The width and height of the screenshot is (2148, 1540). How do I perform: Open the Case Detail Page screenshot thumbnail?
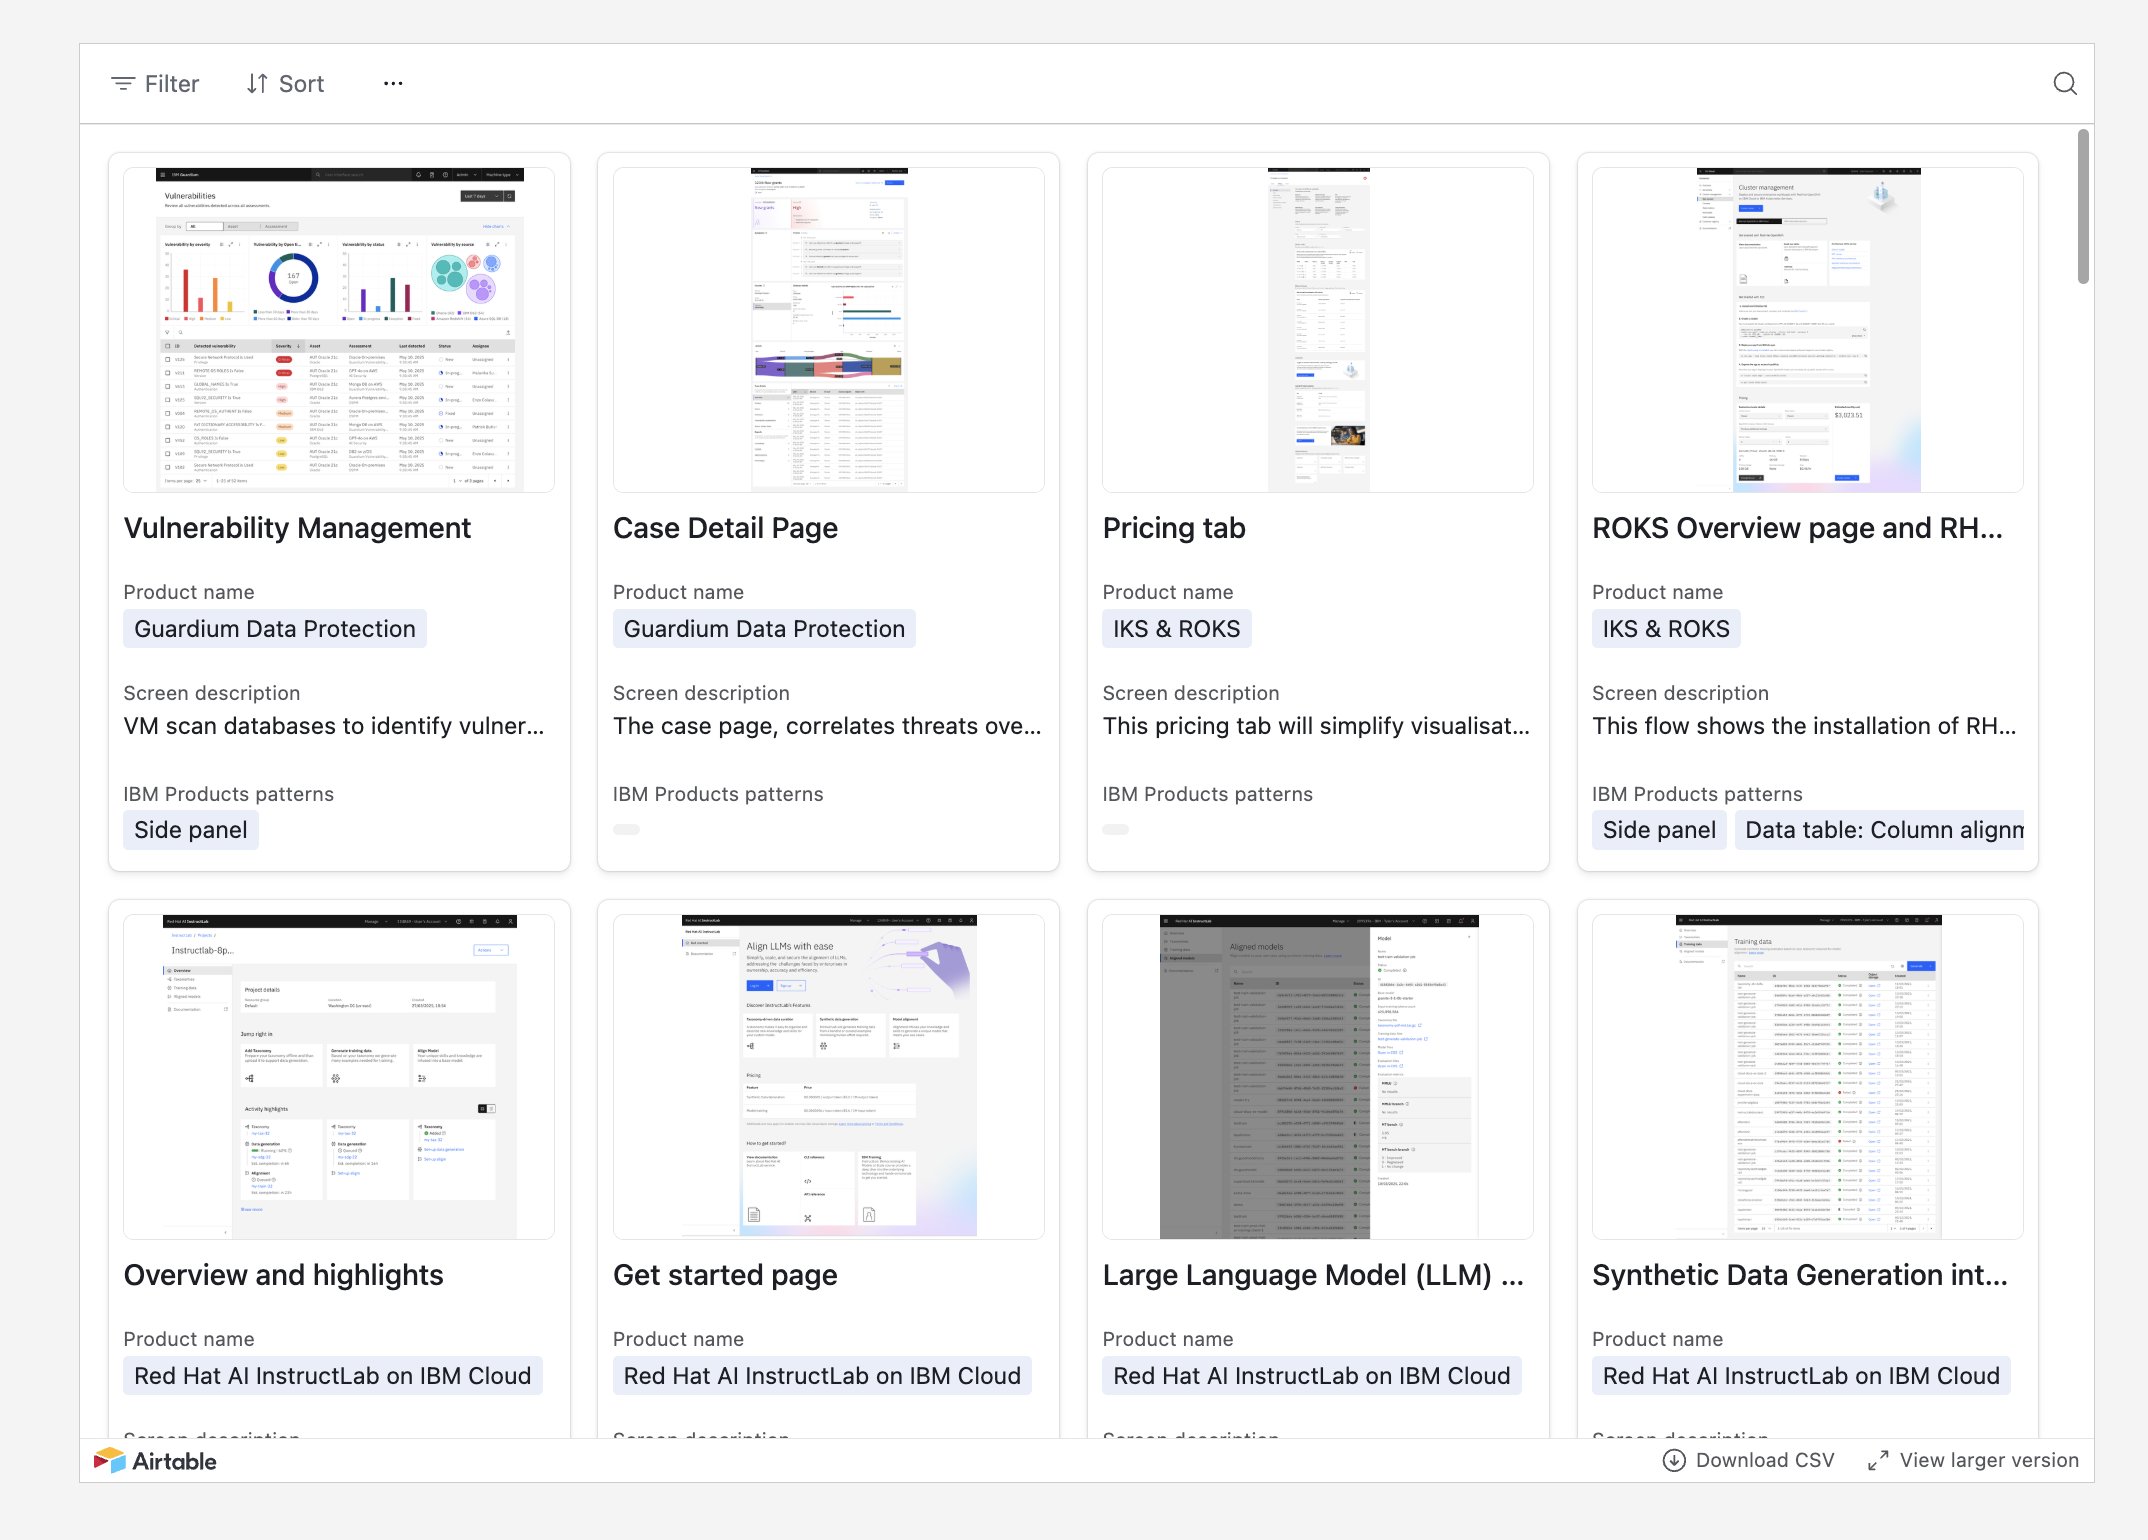829,330
